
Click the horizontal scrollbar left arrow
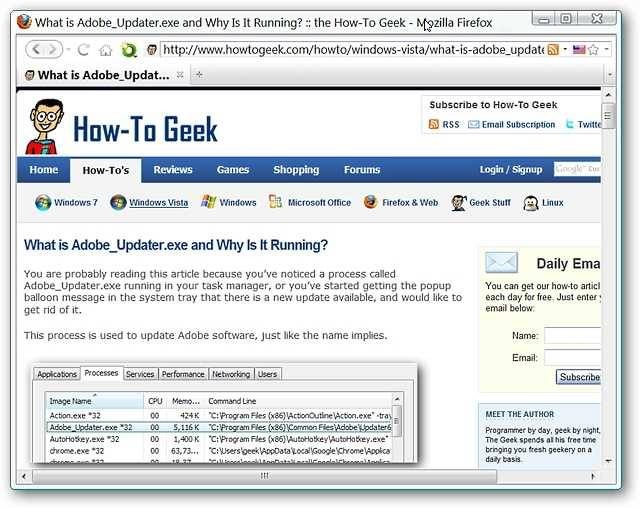(24, 476)
